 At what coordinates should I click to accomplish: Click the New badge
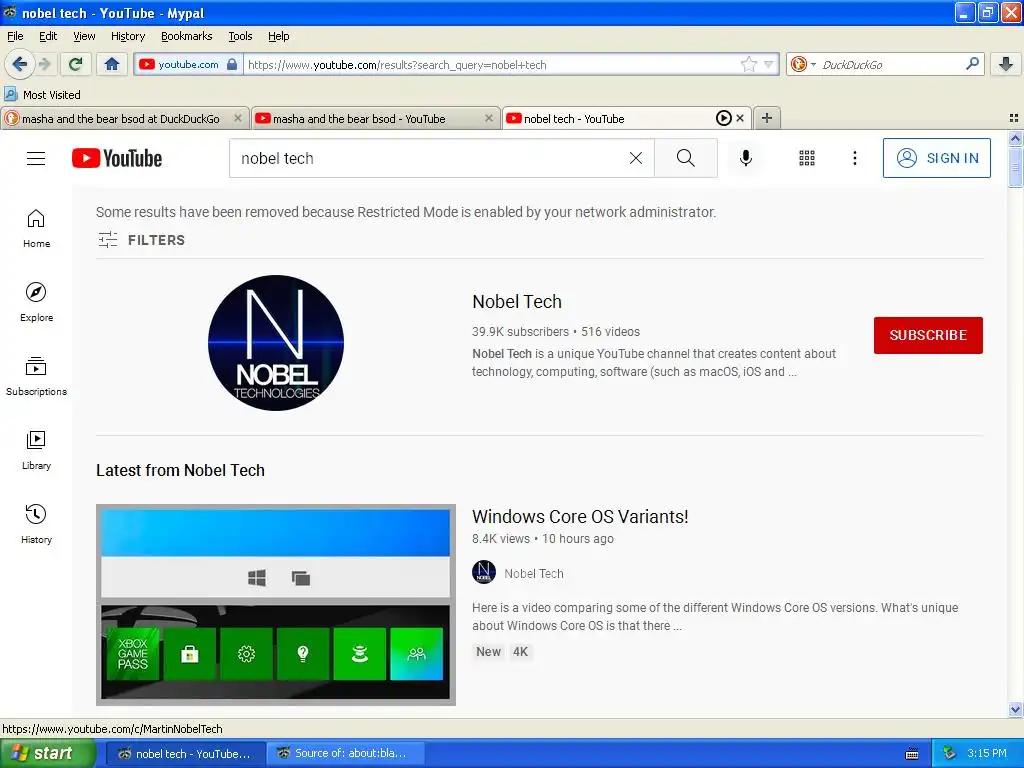pyautogui.click(x=488, y=652)
